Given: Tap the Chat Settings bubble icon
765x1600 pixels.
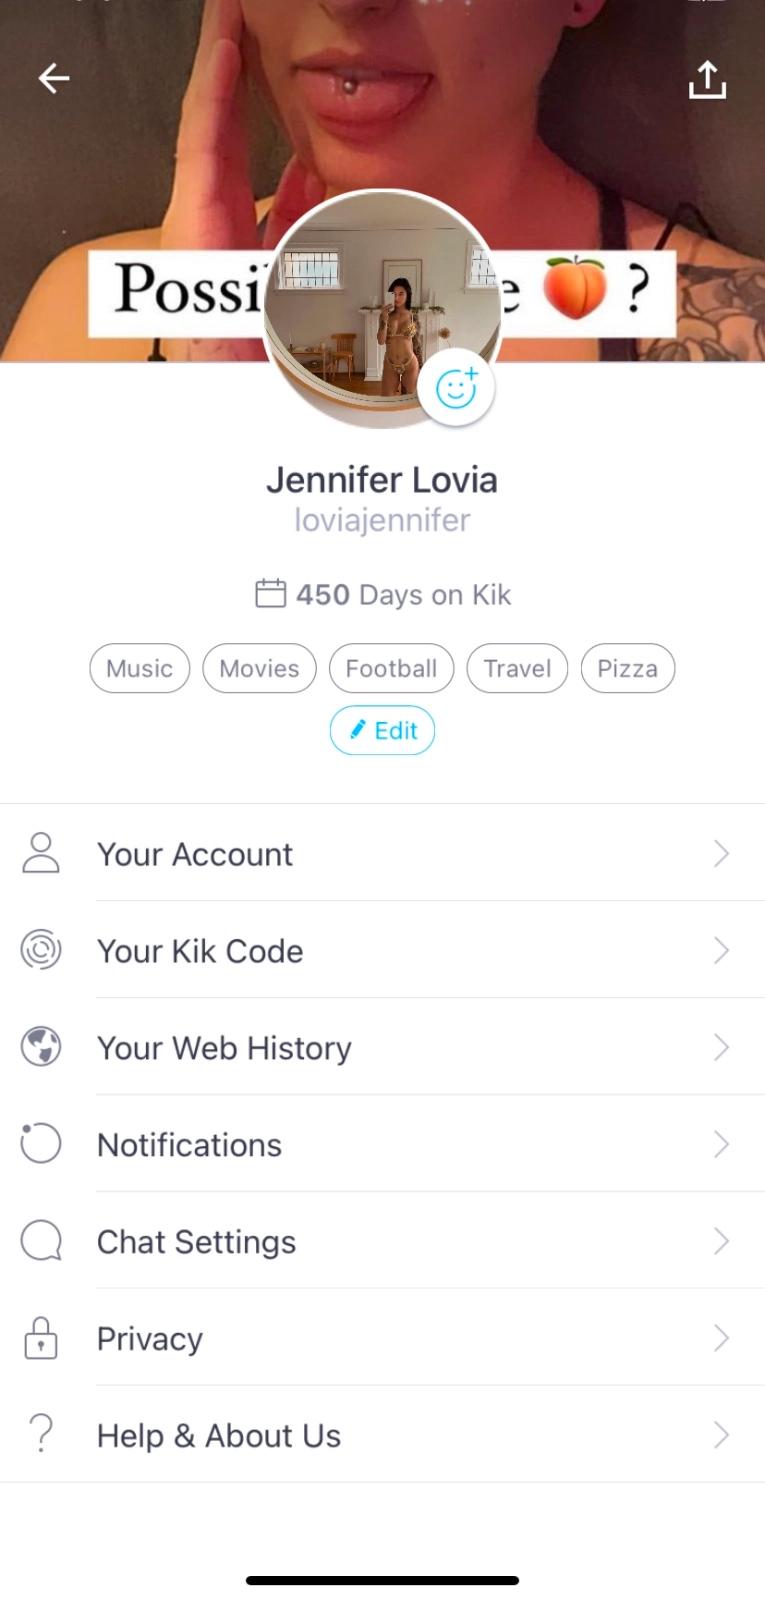Looking at the screenshot, I should click(41, 1241).
